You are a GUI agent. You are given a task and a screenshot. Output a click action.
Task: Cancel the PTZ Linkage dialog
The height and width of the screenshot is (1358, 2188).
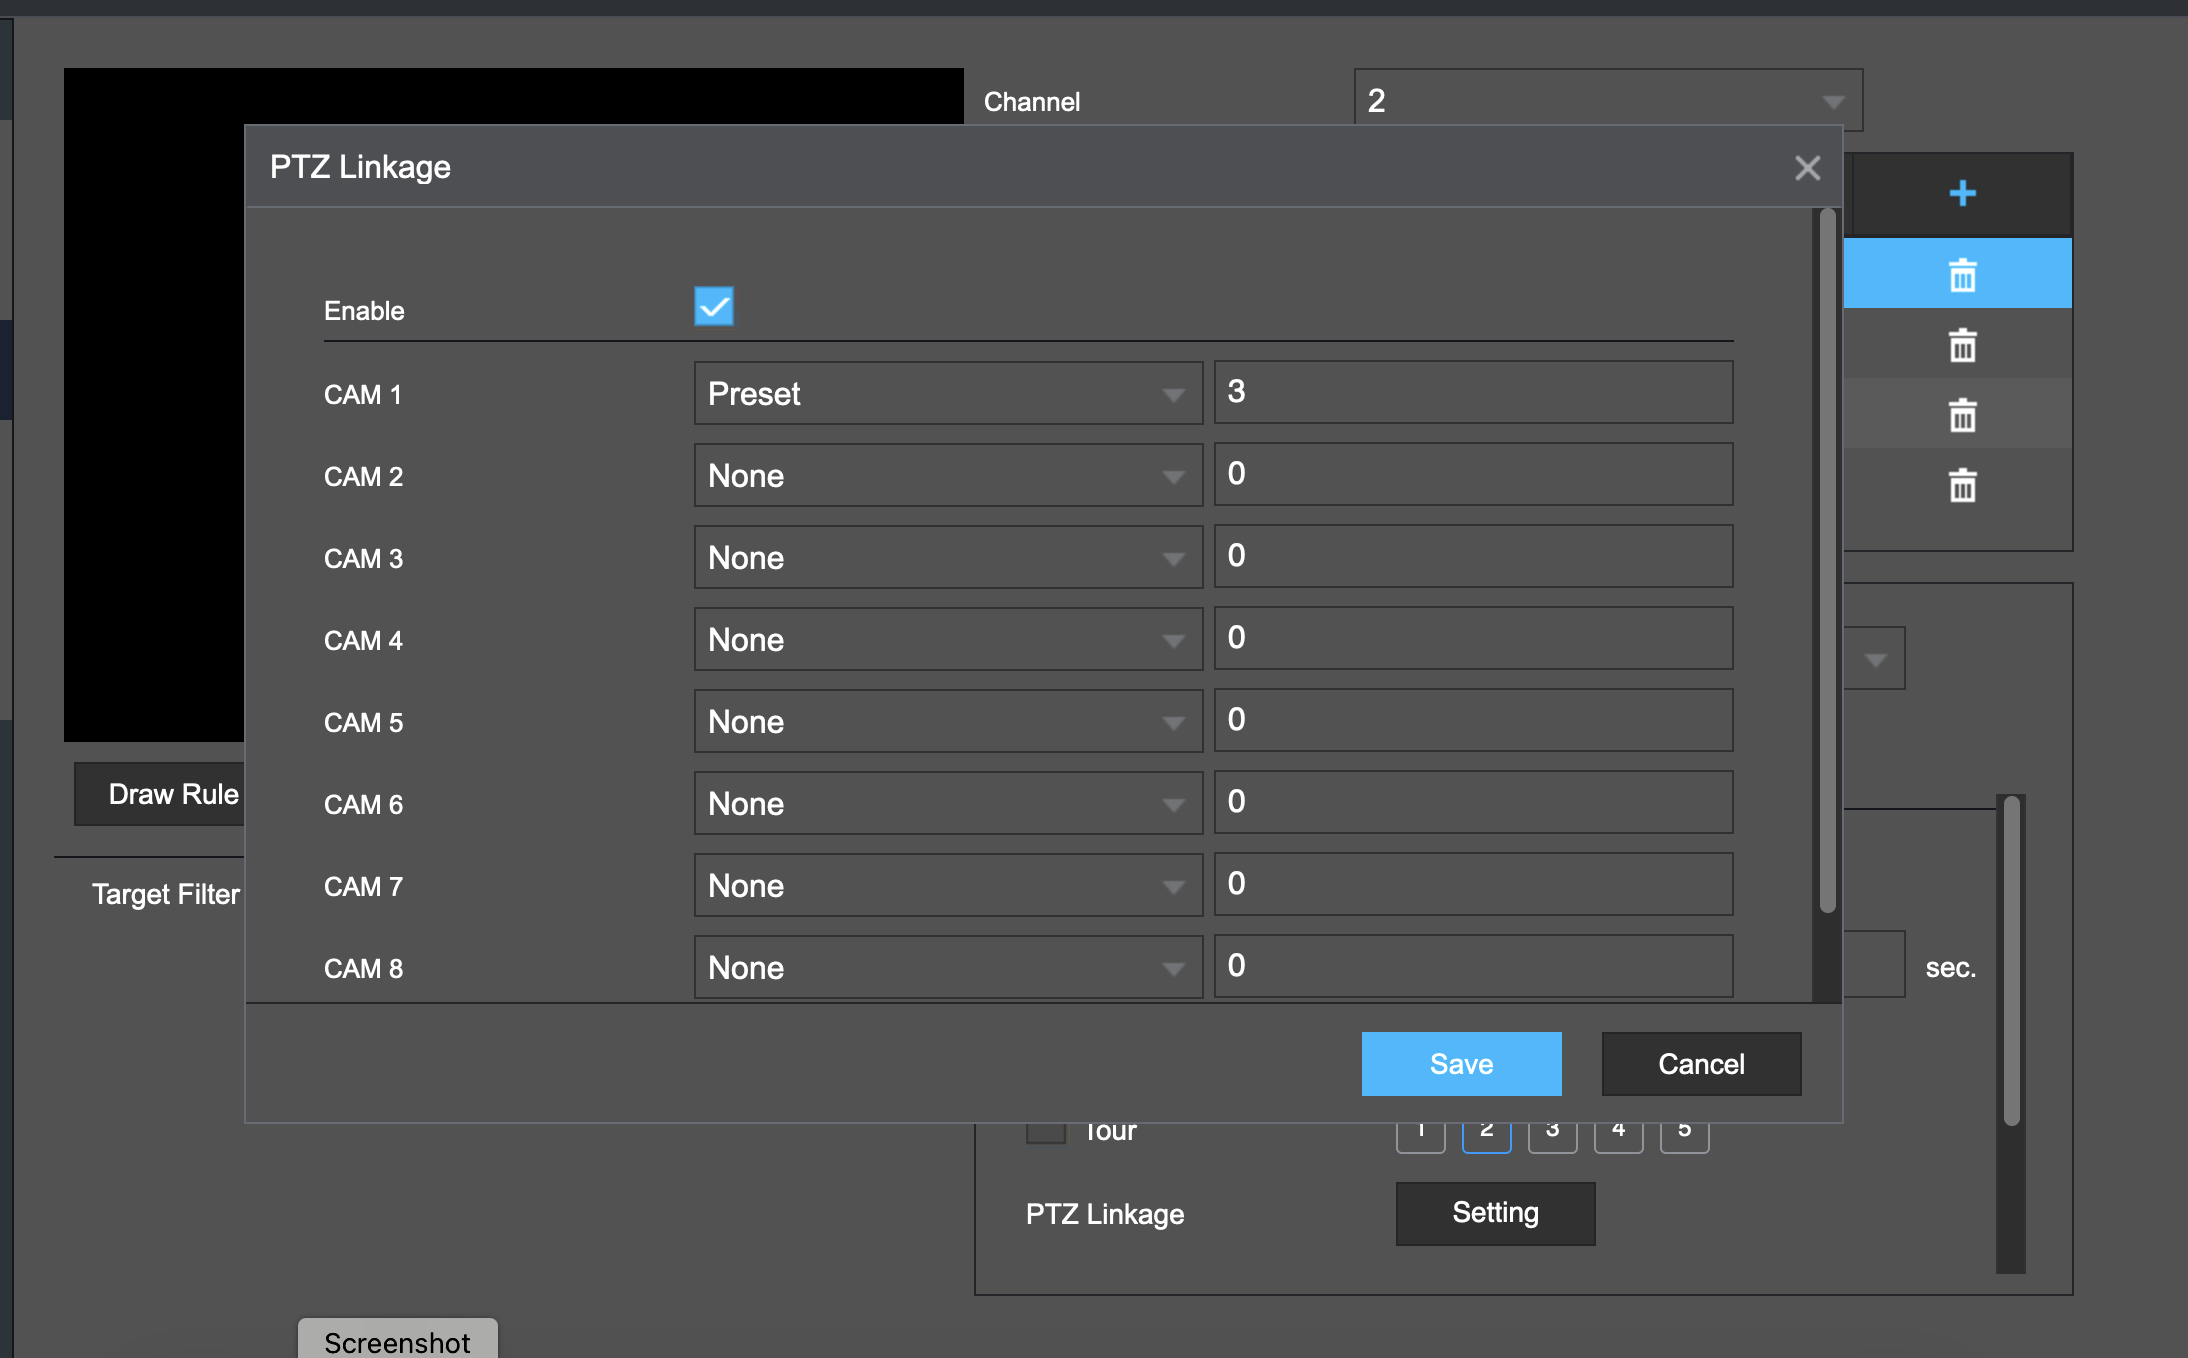1701,1064
